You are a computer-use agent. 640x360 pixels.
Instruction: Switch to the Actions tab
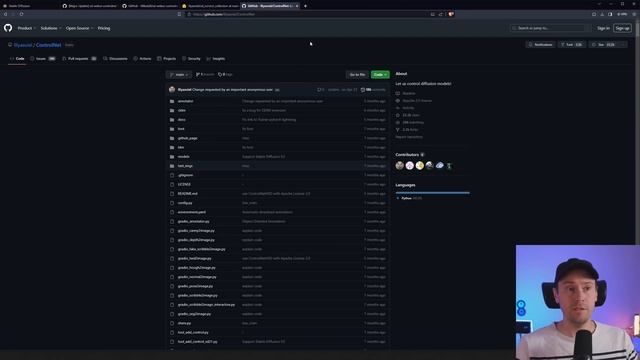click(x=142, y=59)
